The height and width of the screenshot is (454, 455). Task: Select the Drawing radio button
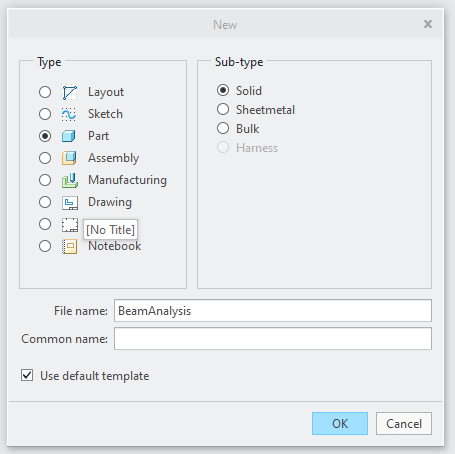45,202
